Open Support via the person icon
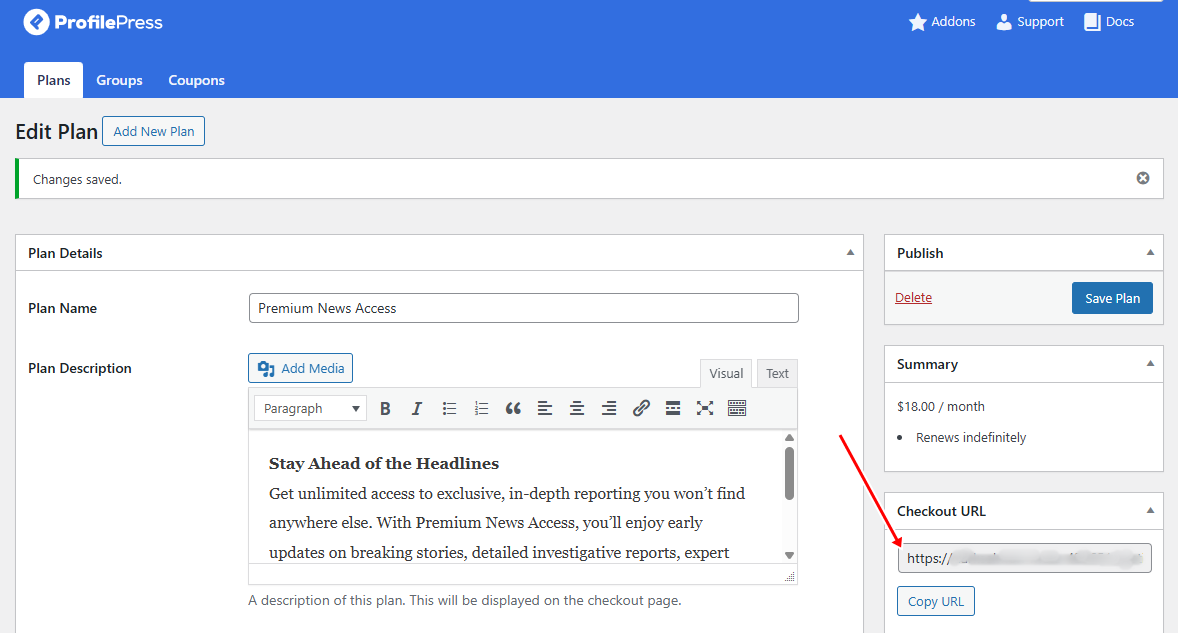 click(1004, 23)
